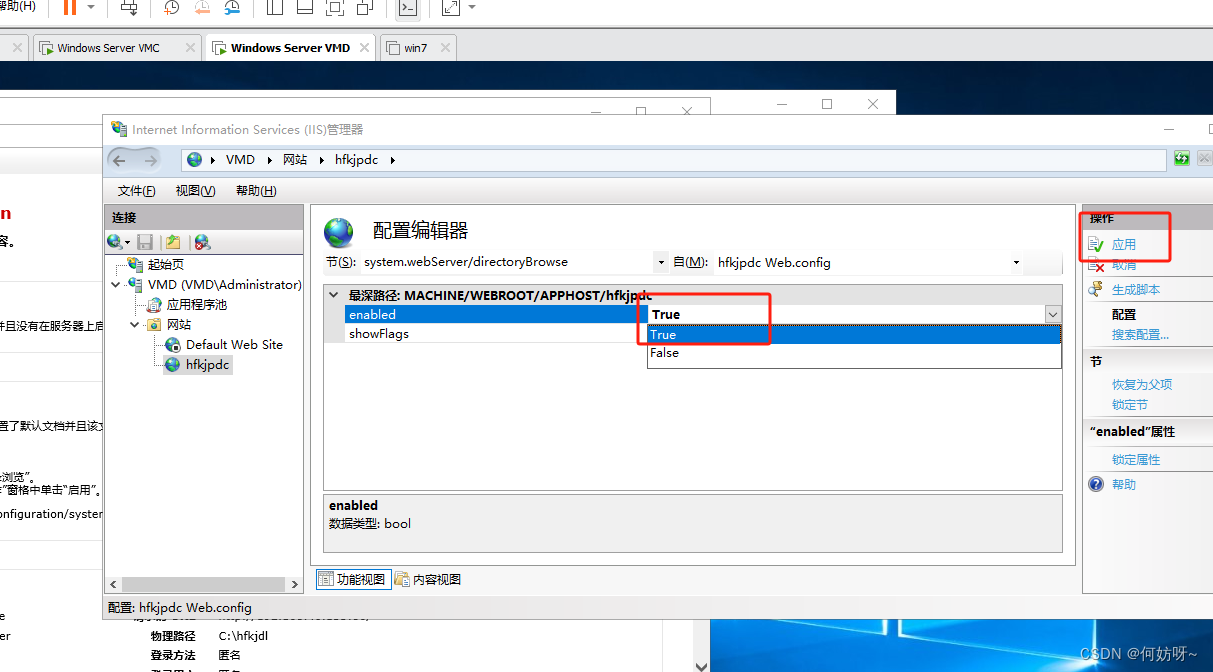Select Default Web Site in the tree

coord(234,345)
